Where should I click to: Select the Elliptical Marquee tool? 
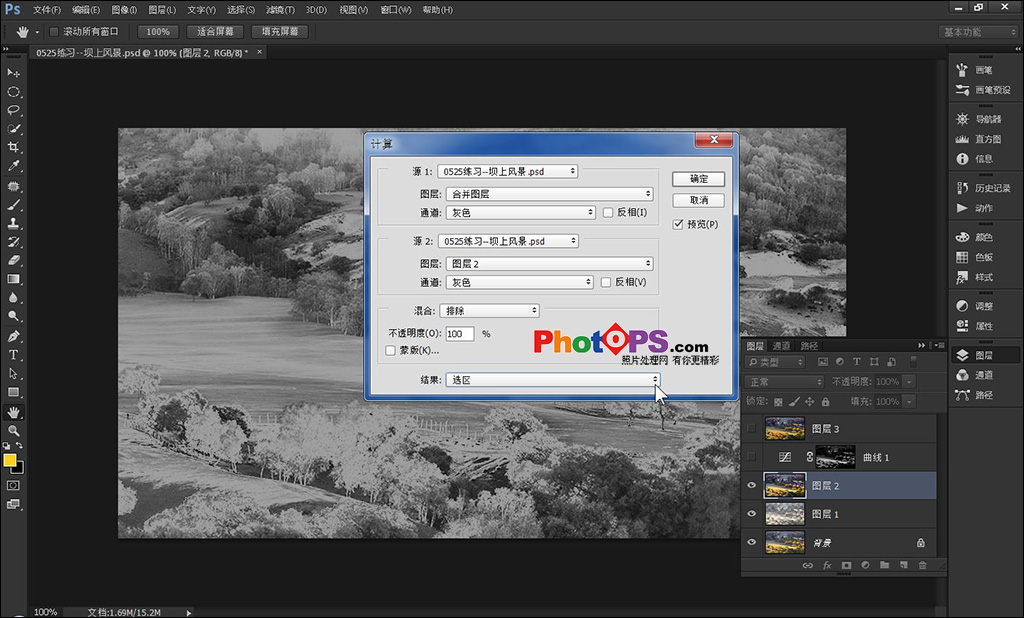pyautogui.click(x=13, y=91)
